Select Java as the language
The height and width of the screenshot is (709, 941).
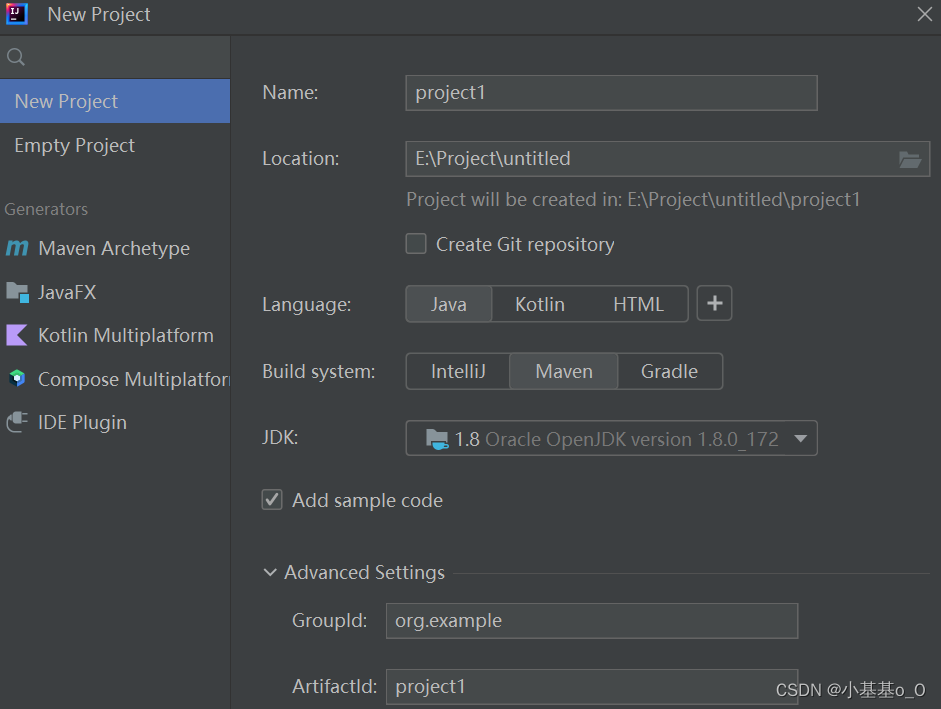tap(449, 304)
